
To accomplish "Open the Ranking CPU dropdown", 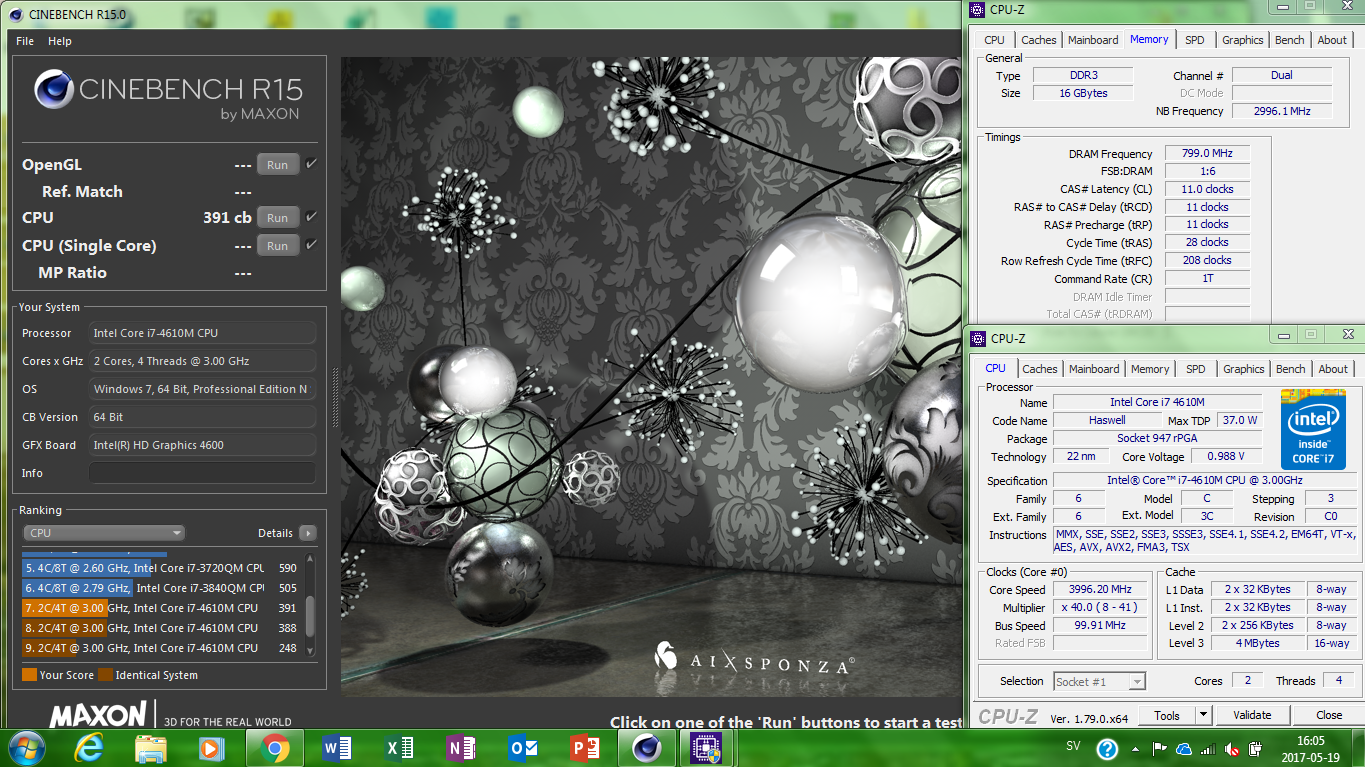I will pos(105,533).
